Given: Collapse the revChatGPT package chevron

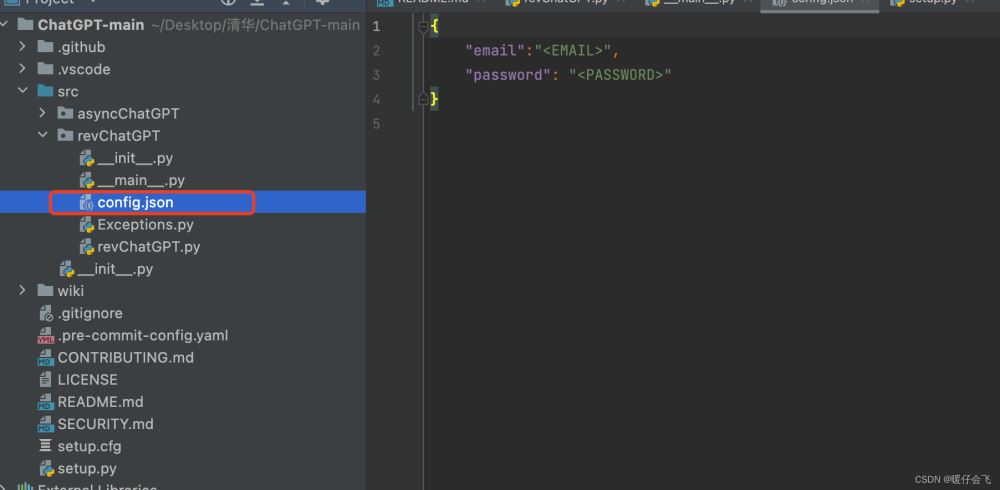Looking at the screenshot, I should point(43,135).
